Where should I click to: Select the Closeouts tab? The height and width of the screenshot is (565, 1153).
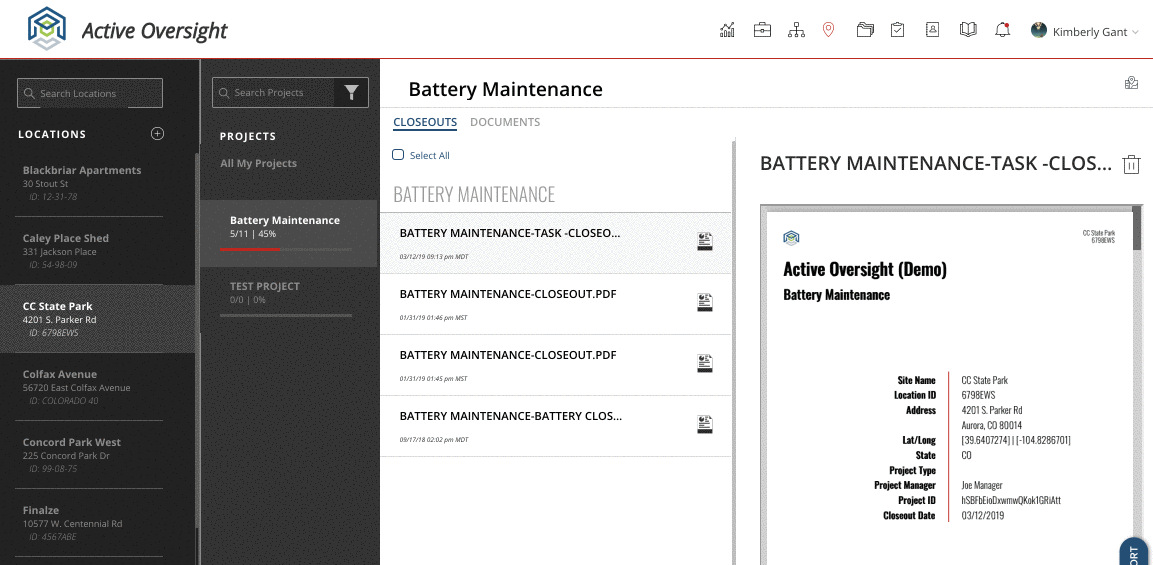[425, 122]
